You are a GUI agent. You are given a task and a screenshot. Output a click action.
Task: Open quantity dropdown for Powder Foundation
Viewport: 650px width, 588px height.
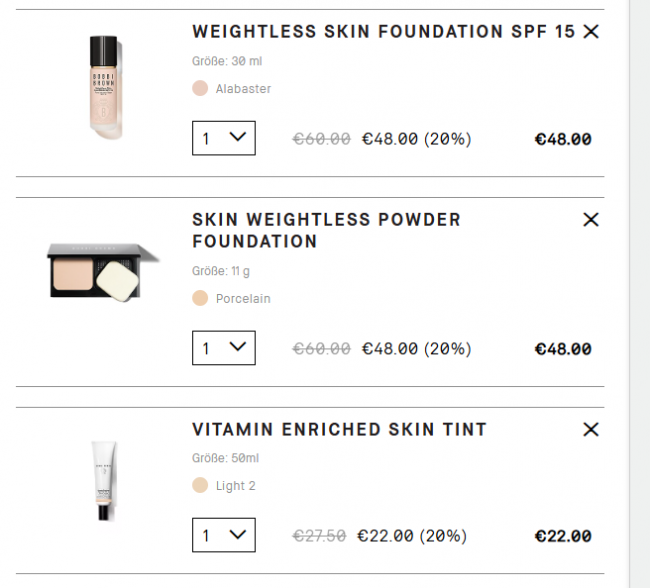point(224,348)
